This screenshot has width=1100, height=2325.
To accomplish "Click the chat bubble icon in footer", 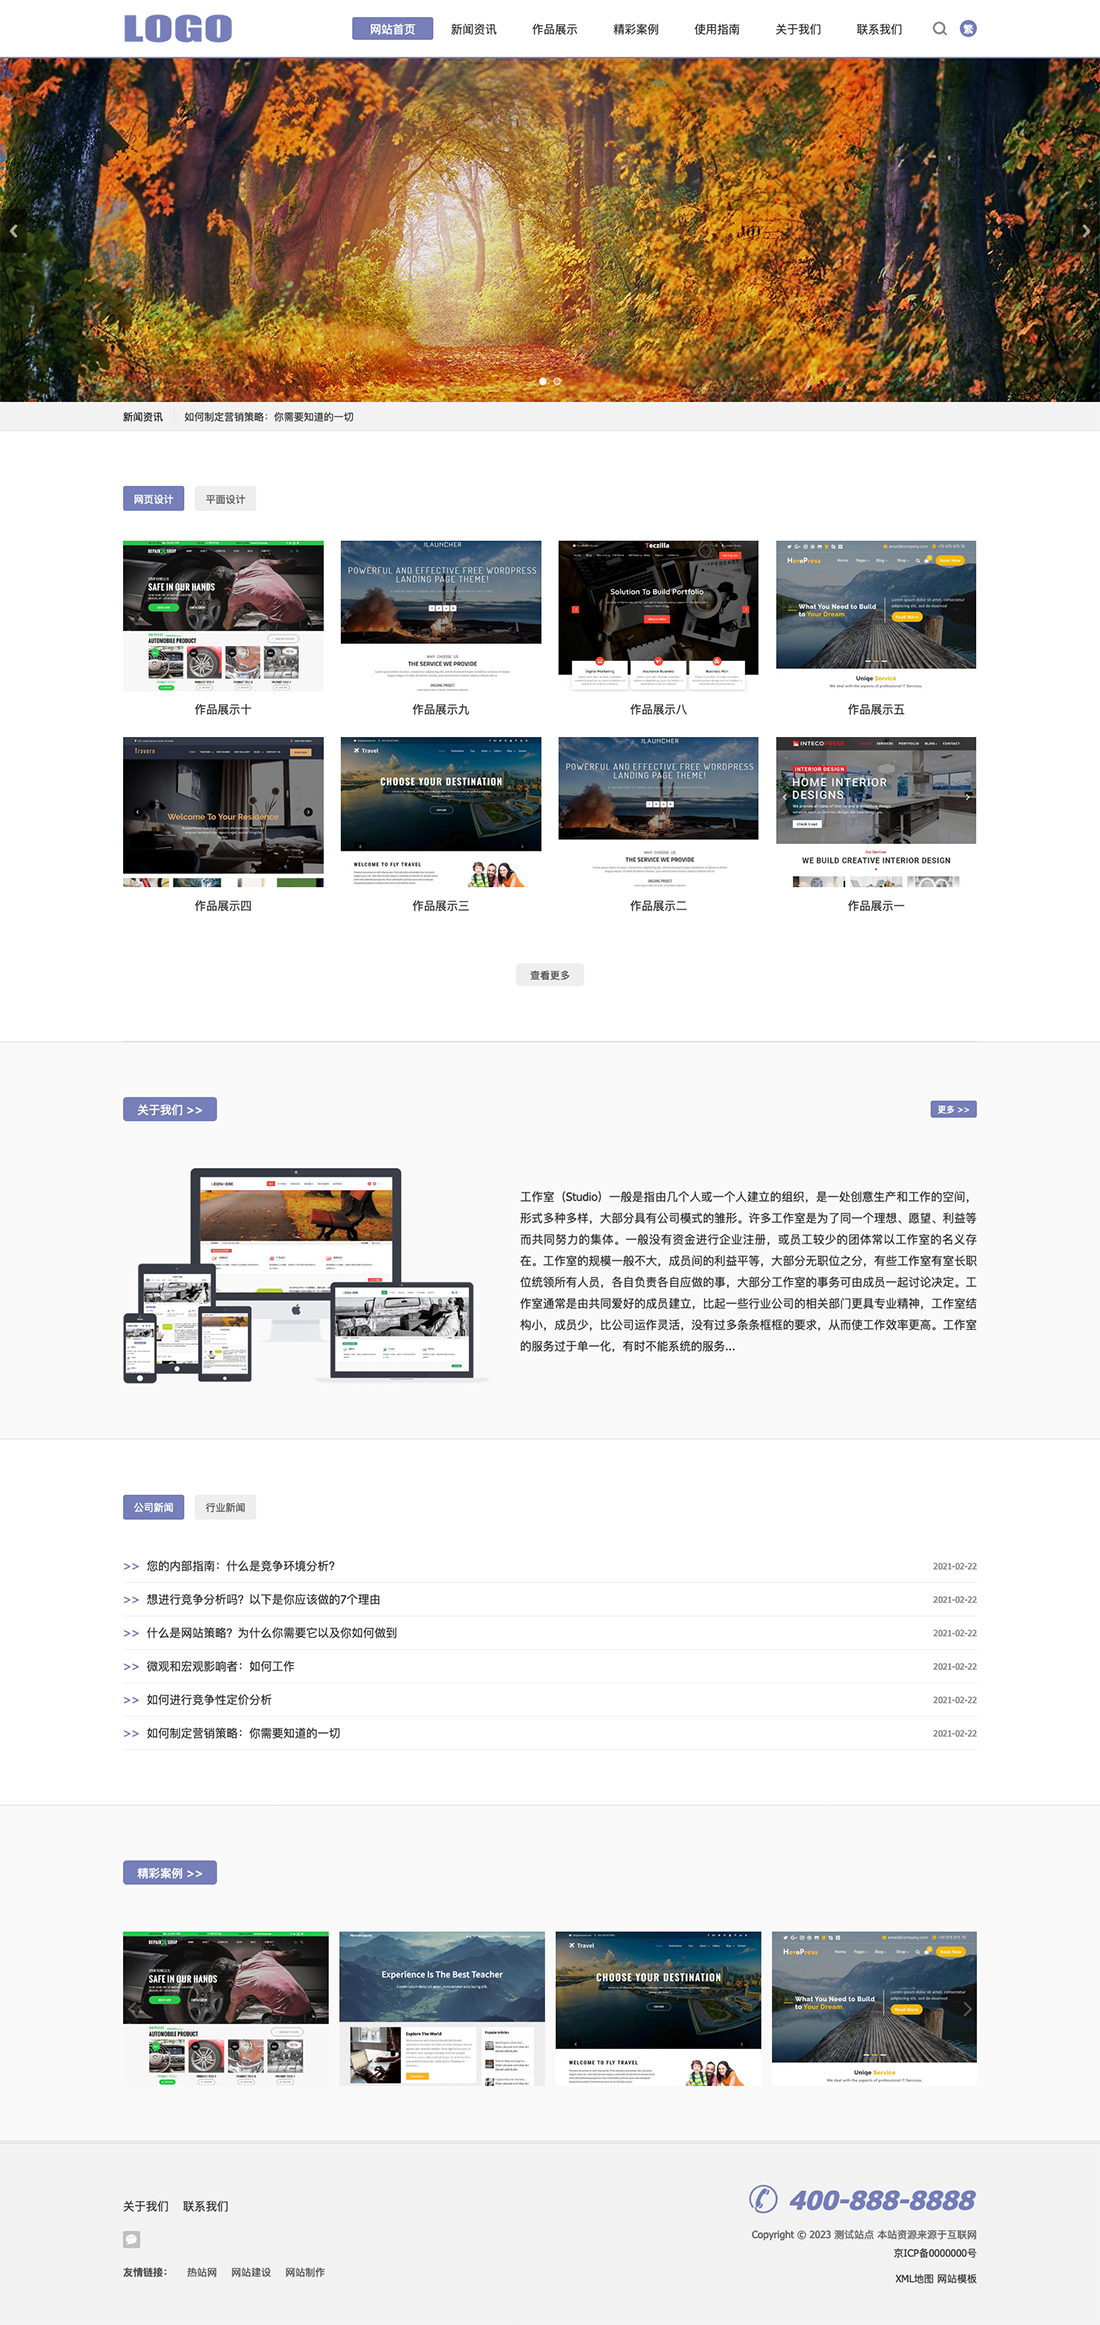I will pyautogui.click(x=132, y=2239).
